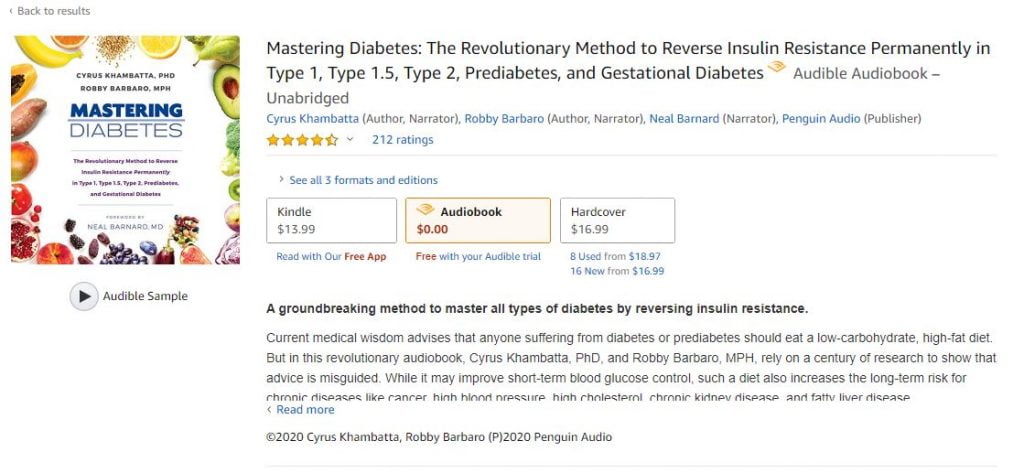Image resolution: width=1024 pixels, height=473 pixels.
Task: Select the Audiobook $0.00 format
Action: point(478,220)
